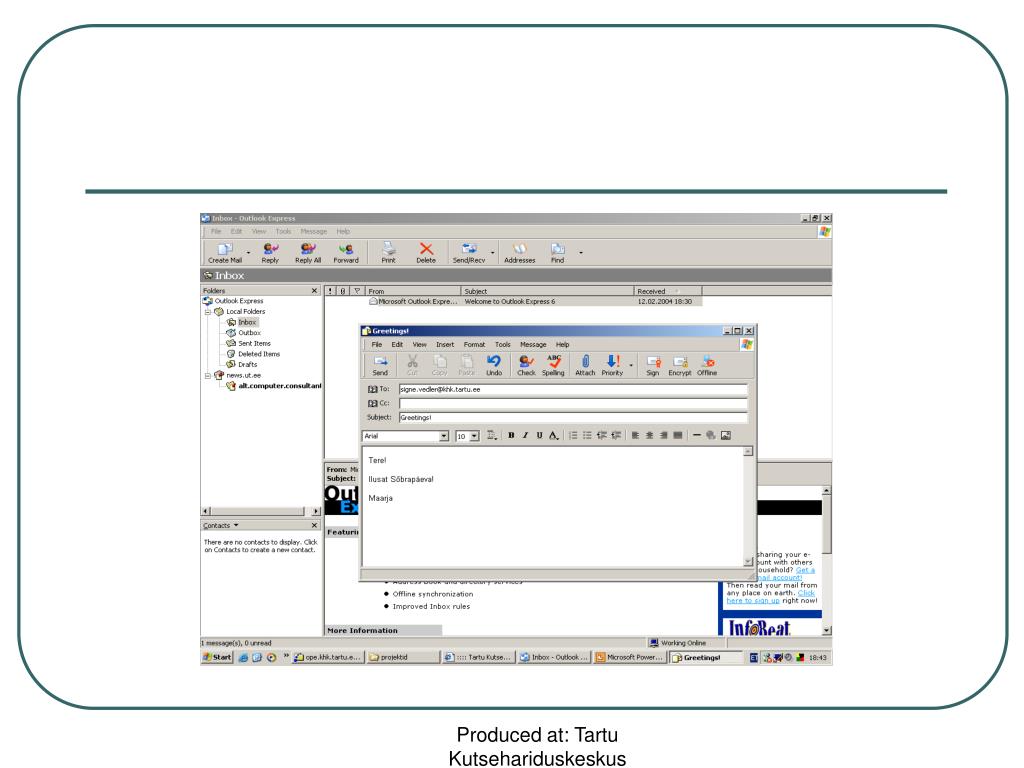
Task: Insert horizontal line in message
Action: point(697,436)
